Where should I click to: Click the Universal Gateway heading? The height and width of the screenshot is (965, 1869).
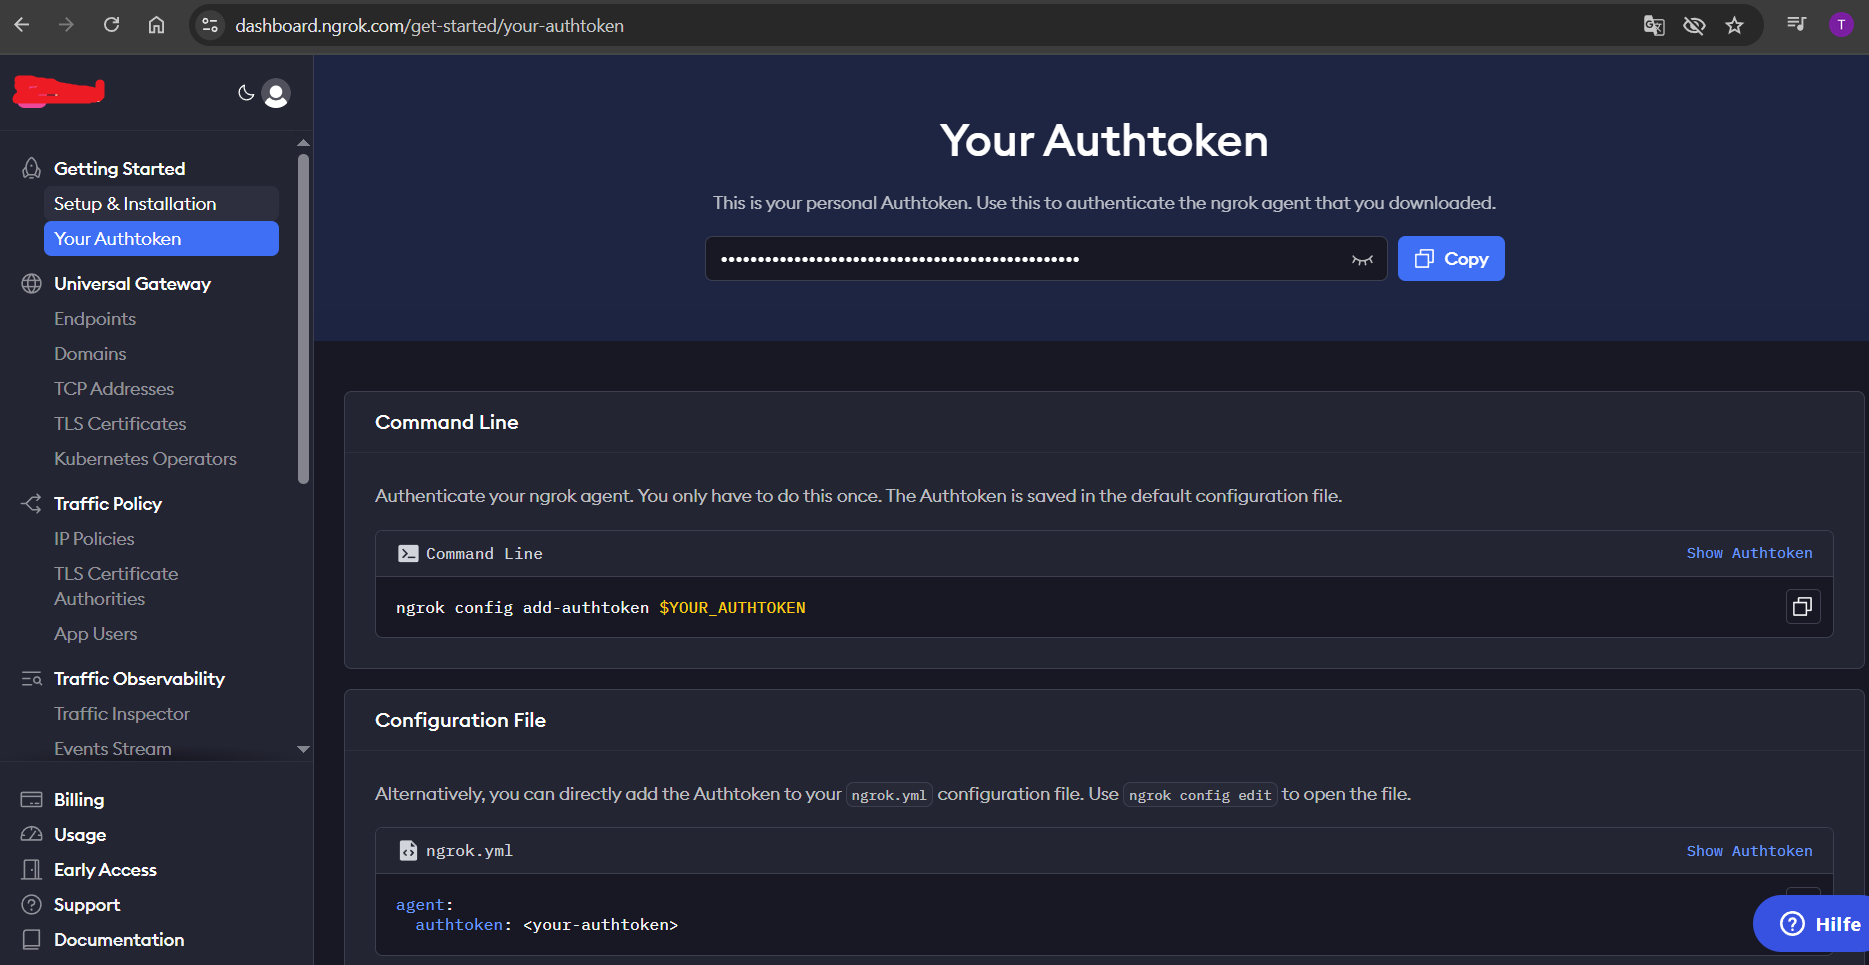[132, 283]
